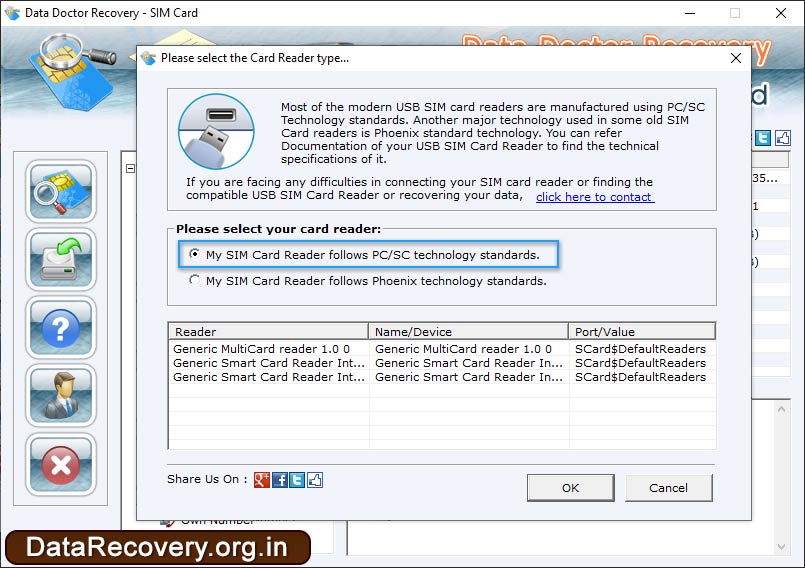
Task: Select the third row's Generic Smart Card Reader Int... Reader cell
Action: pos(269,376)
